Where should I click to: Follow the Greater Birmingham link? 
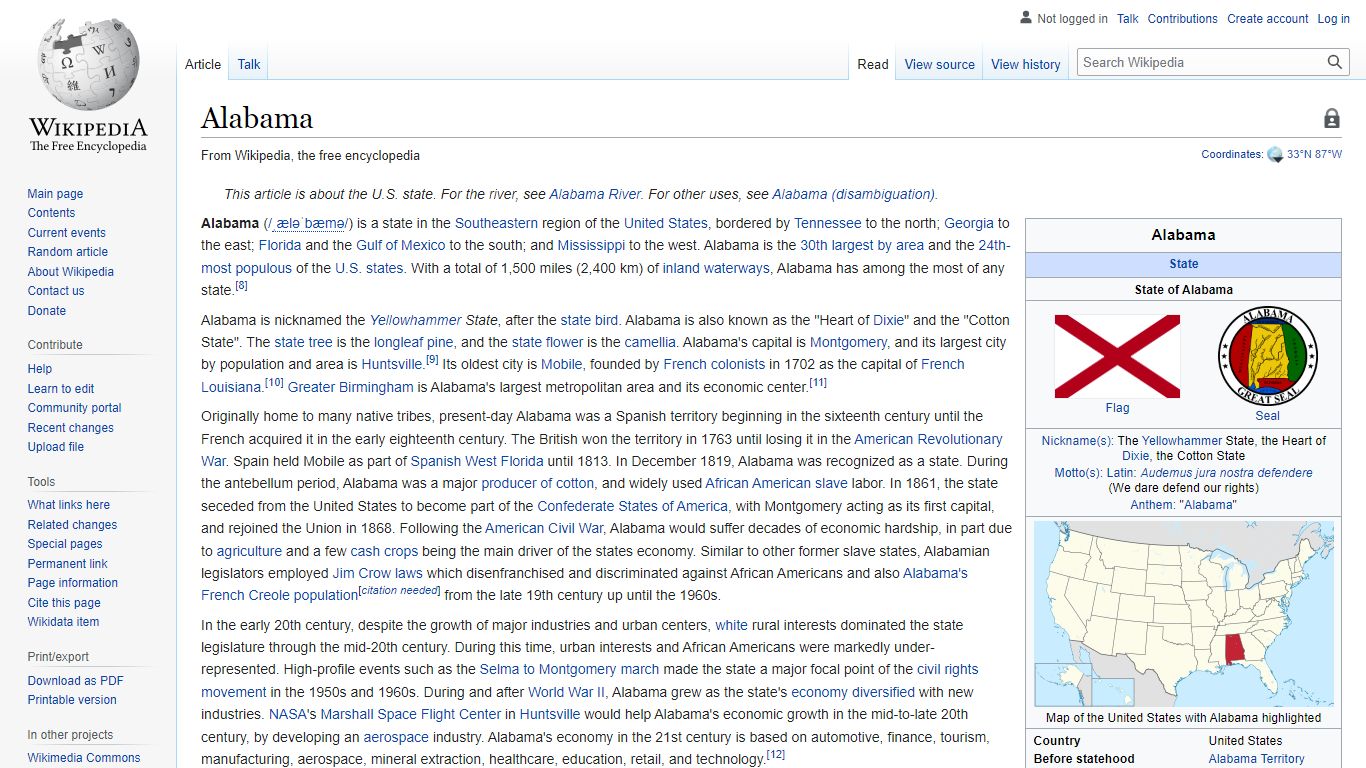350,387
